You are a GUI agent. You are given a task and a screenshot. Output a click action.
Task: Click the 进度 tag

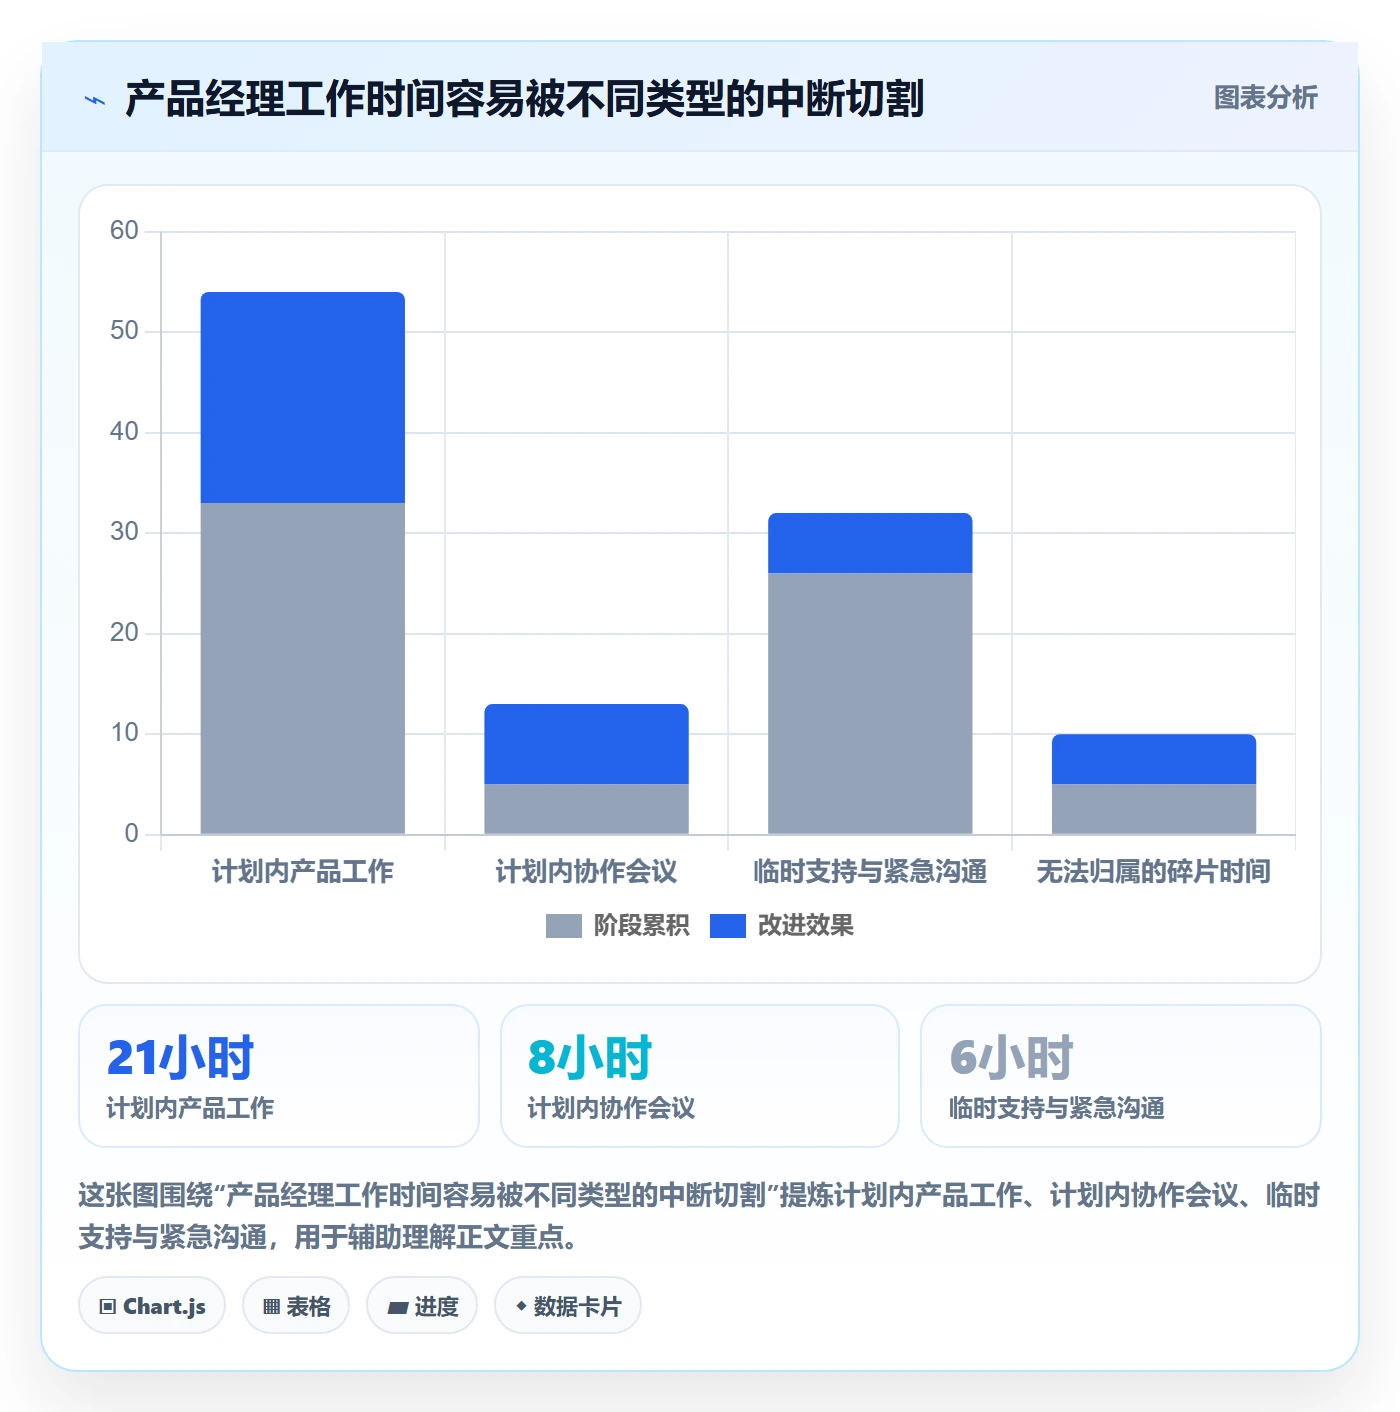422,1305
